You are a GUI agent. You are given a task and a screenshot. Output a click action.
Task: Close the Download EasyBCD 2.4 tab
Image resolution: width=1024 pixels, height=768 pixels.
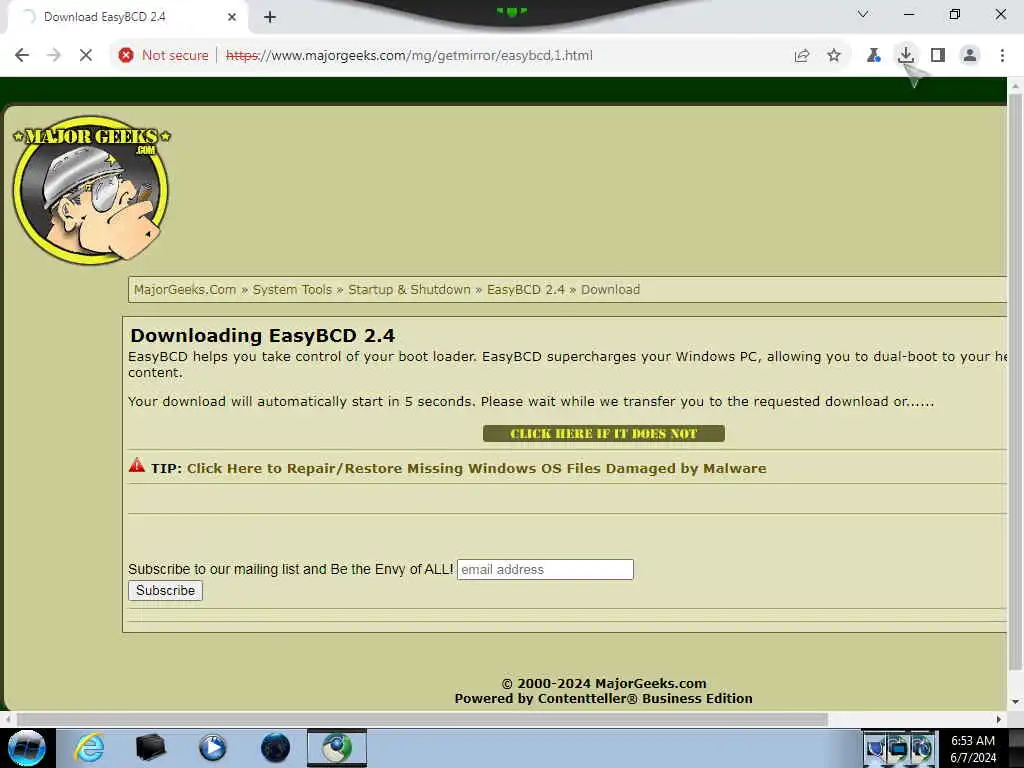click(232, 17)
